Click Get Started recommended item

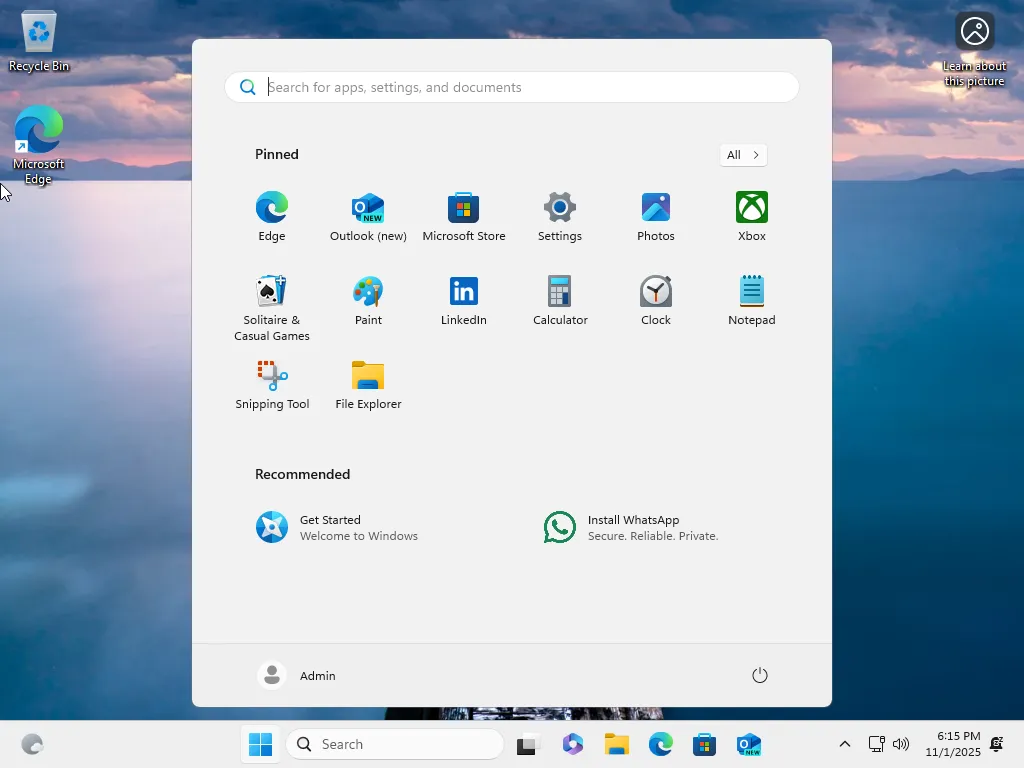pyautogui.click(x=336, y=528)
